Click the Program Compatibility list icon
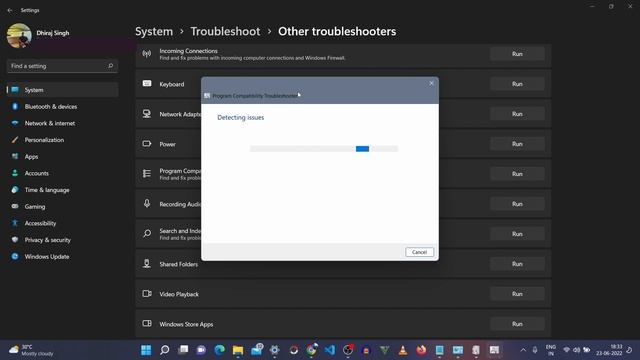Screen dimensions: 640x360 (x=147, y=173)
